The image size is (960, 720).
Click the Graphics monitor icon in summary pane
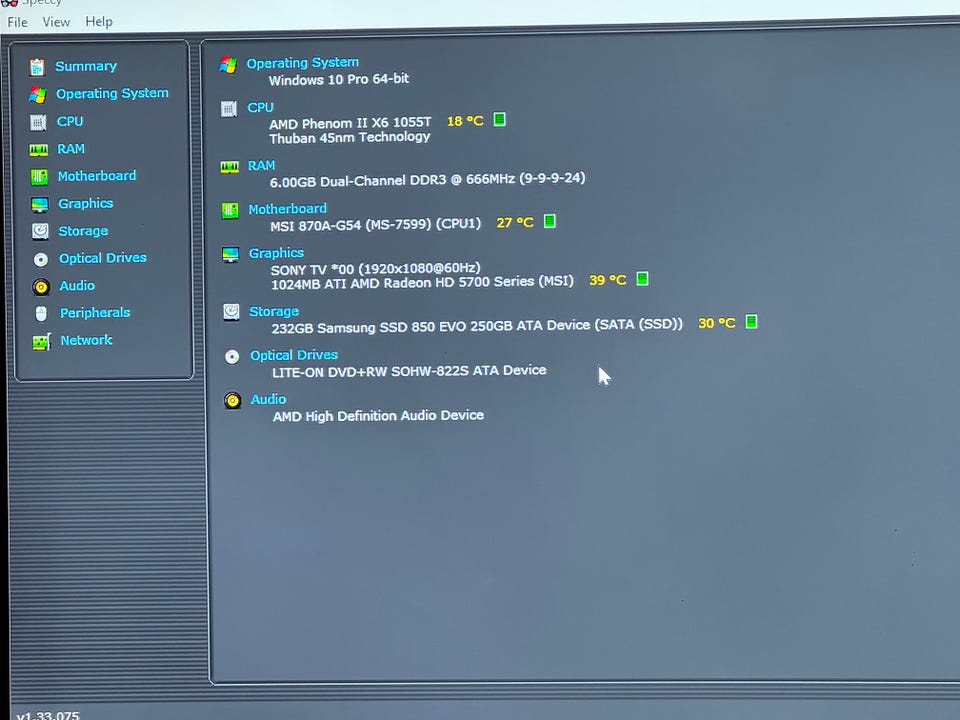[231, 255]
